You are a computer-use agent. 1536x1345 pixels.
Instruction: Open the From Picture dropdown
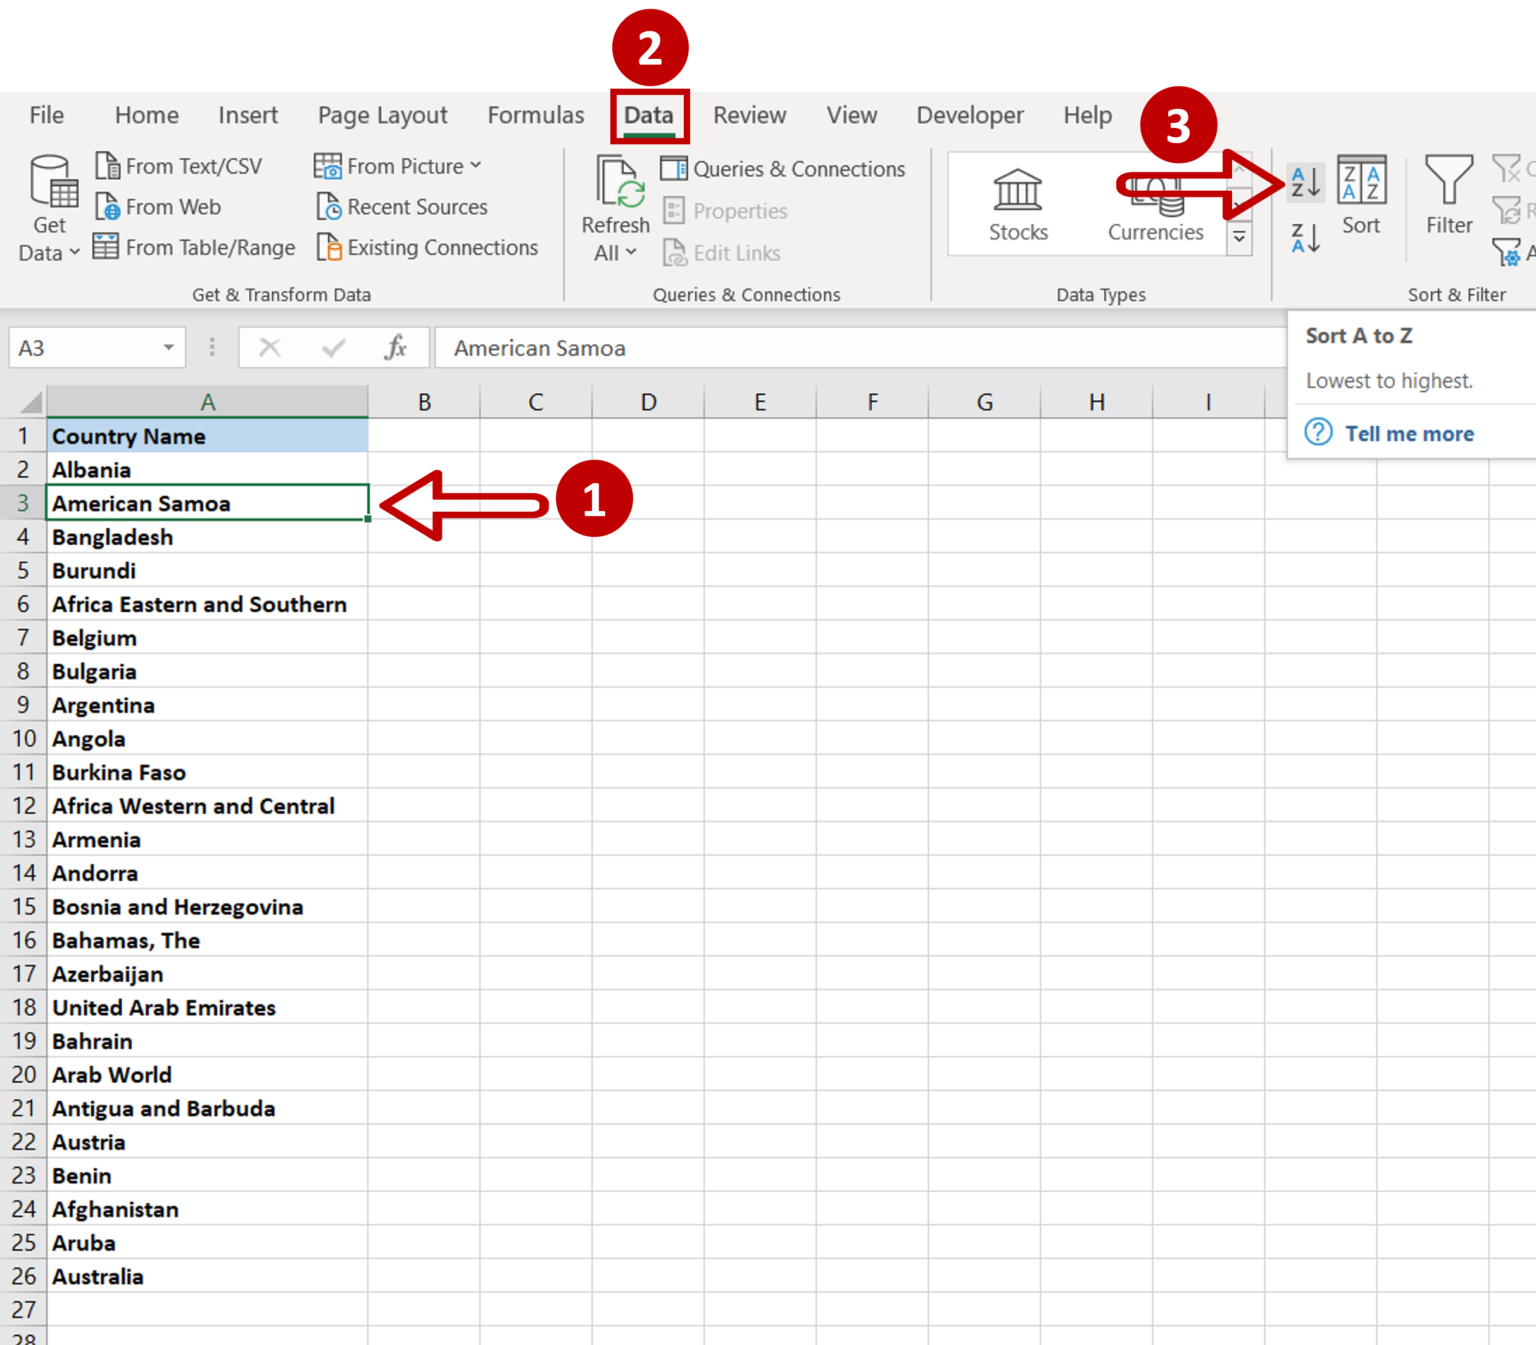(474, 166)
